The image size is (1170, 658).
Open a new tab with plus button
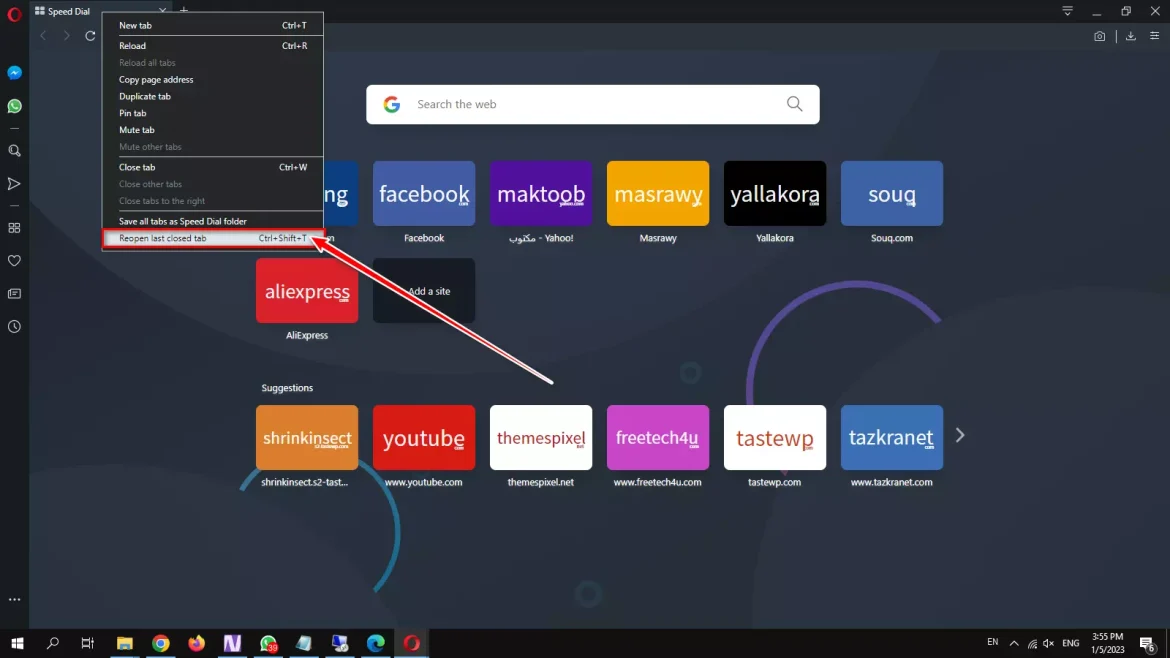pyautogui.click(x=184, y=10)
